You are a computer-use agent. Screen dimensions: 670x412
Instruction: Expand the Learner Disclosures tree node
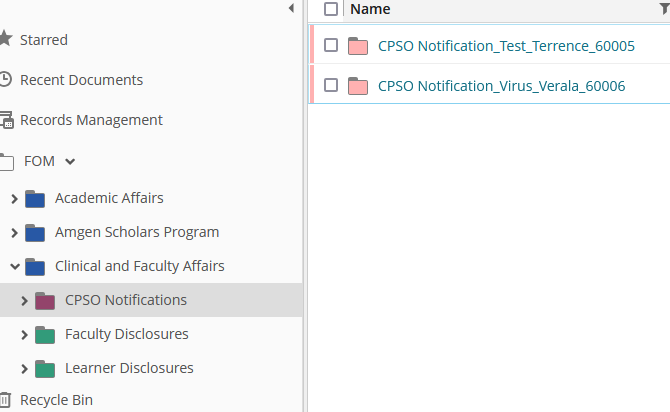24,369
